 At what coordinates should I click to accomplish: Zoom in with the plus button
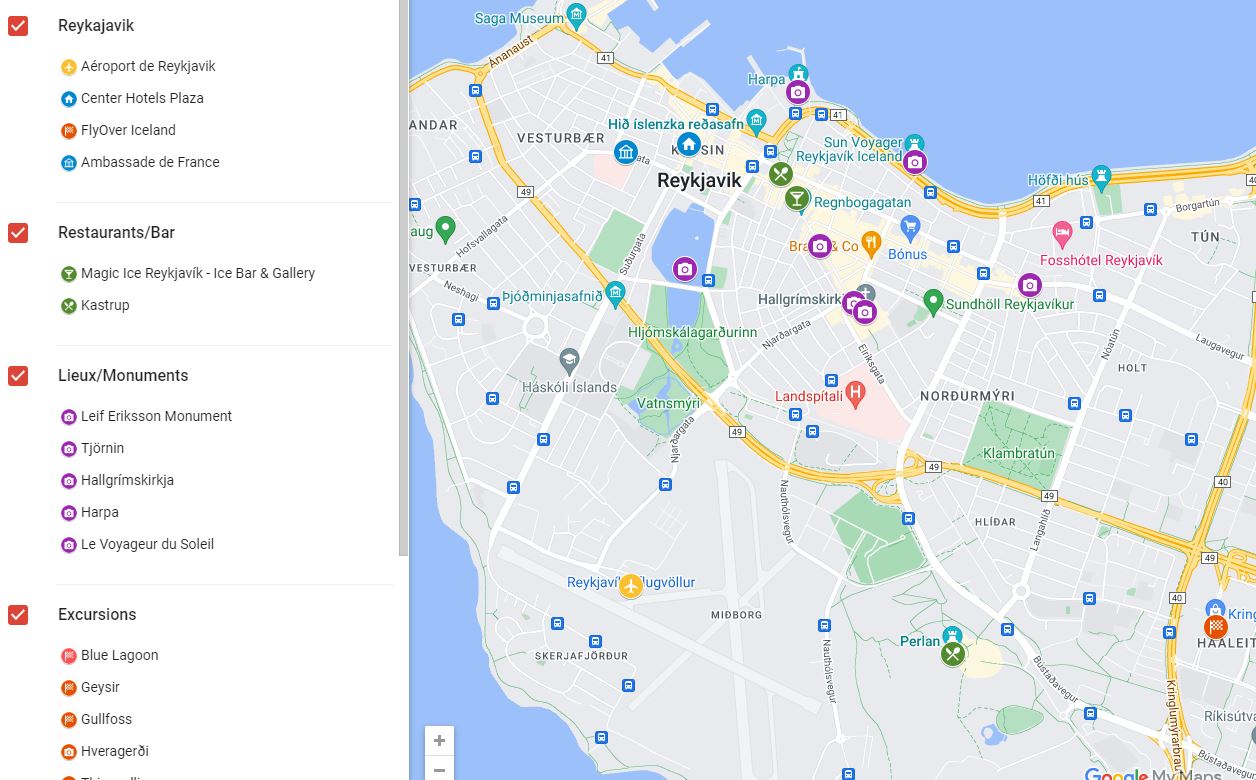pos(439,741)
